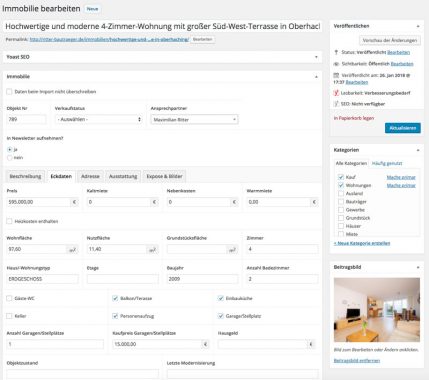Click the Yoast SEO icon next to Nicht verfügbar
The image size is (429, 380).
pyautogui.click(x=336, y=104)
